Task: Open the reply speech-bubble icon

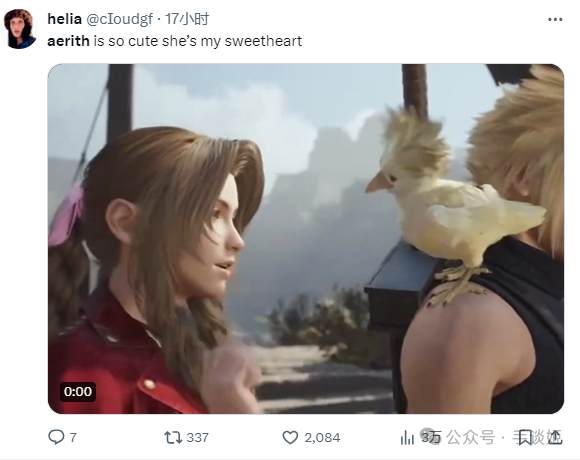Action: tap(56, 437)
